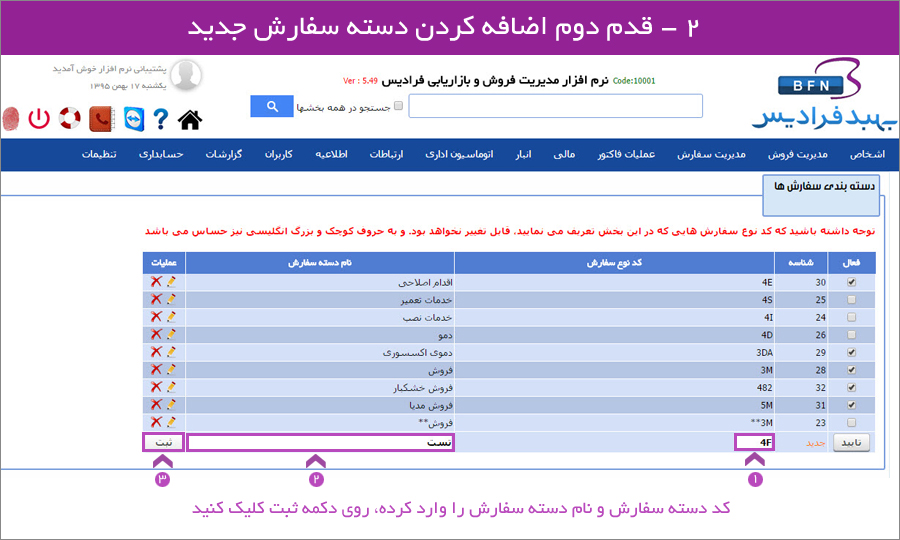Click the Behbod Faradis BFN logo
This screenshot has height=540, width=900.
[824, 94]
